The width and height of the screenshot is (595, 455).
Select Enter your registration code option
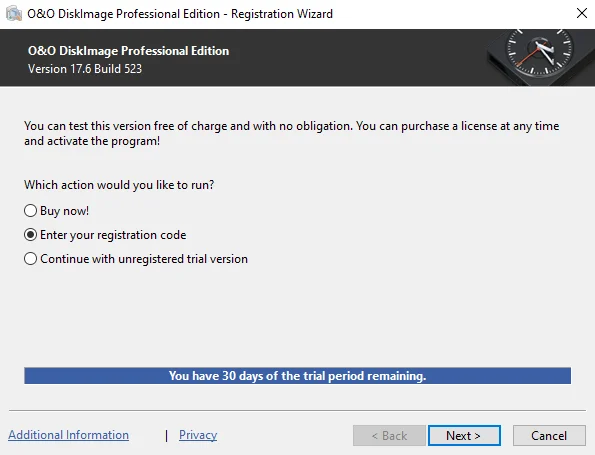(30, 235)
